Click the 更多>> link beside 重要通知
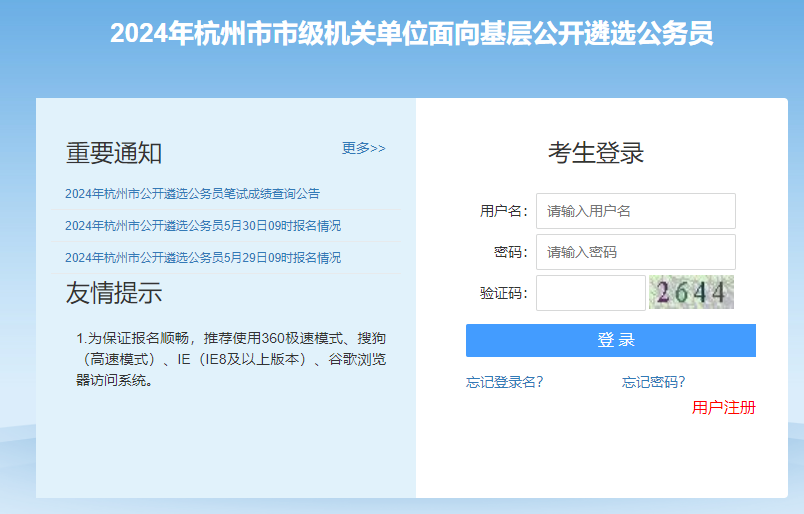Image resolution: width=804 pixels, height=514 pixels. (x=363, y=148)
